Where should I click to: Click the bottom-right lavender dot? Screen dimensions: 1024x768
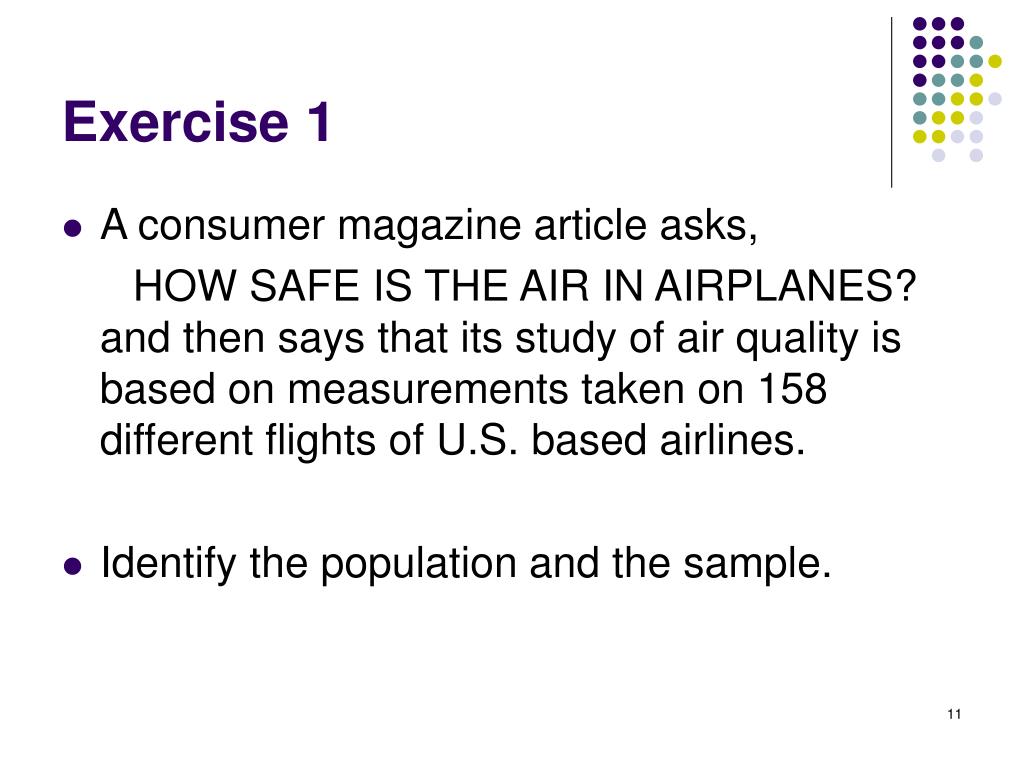[976, 155]
